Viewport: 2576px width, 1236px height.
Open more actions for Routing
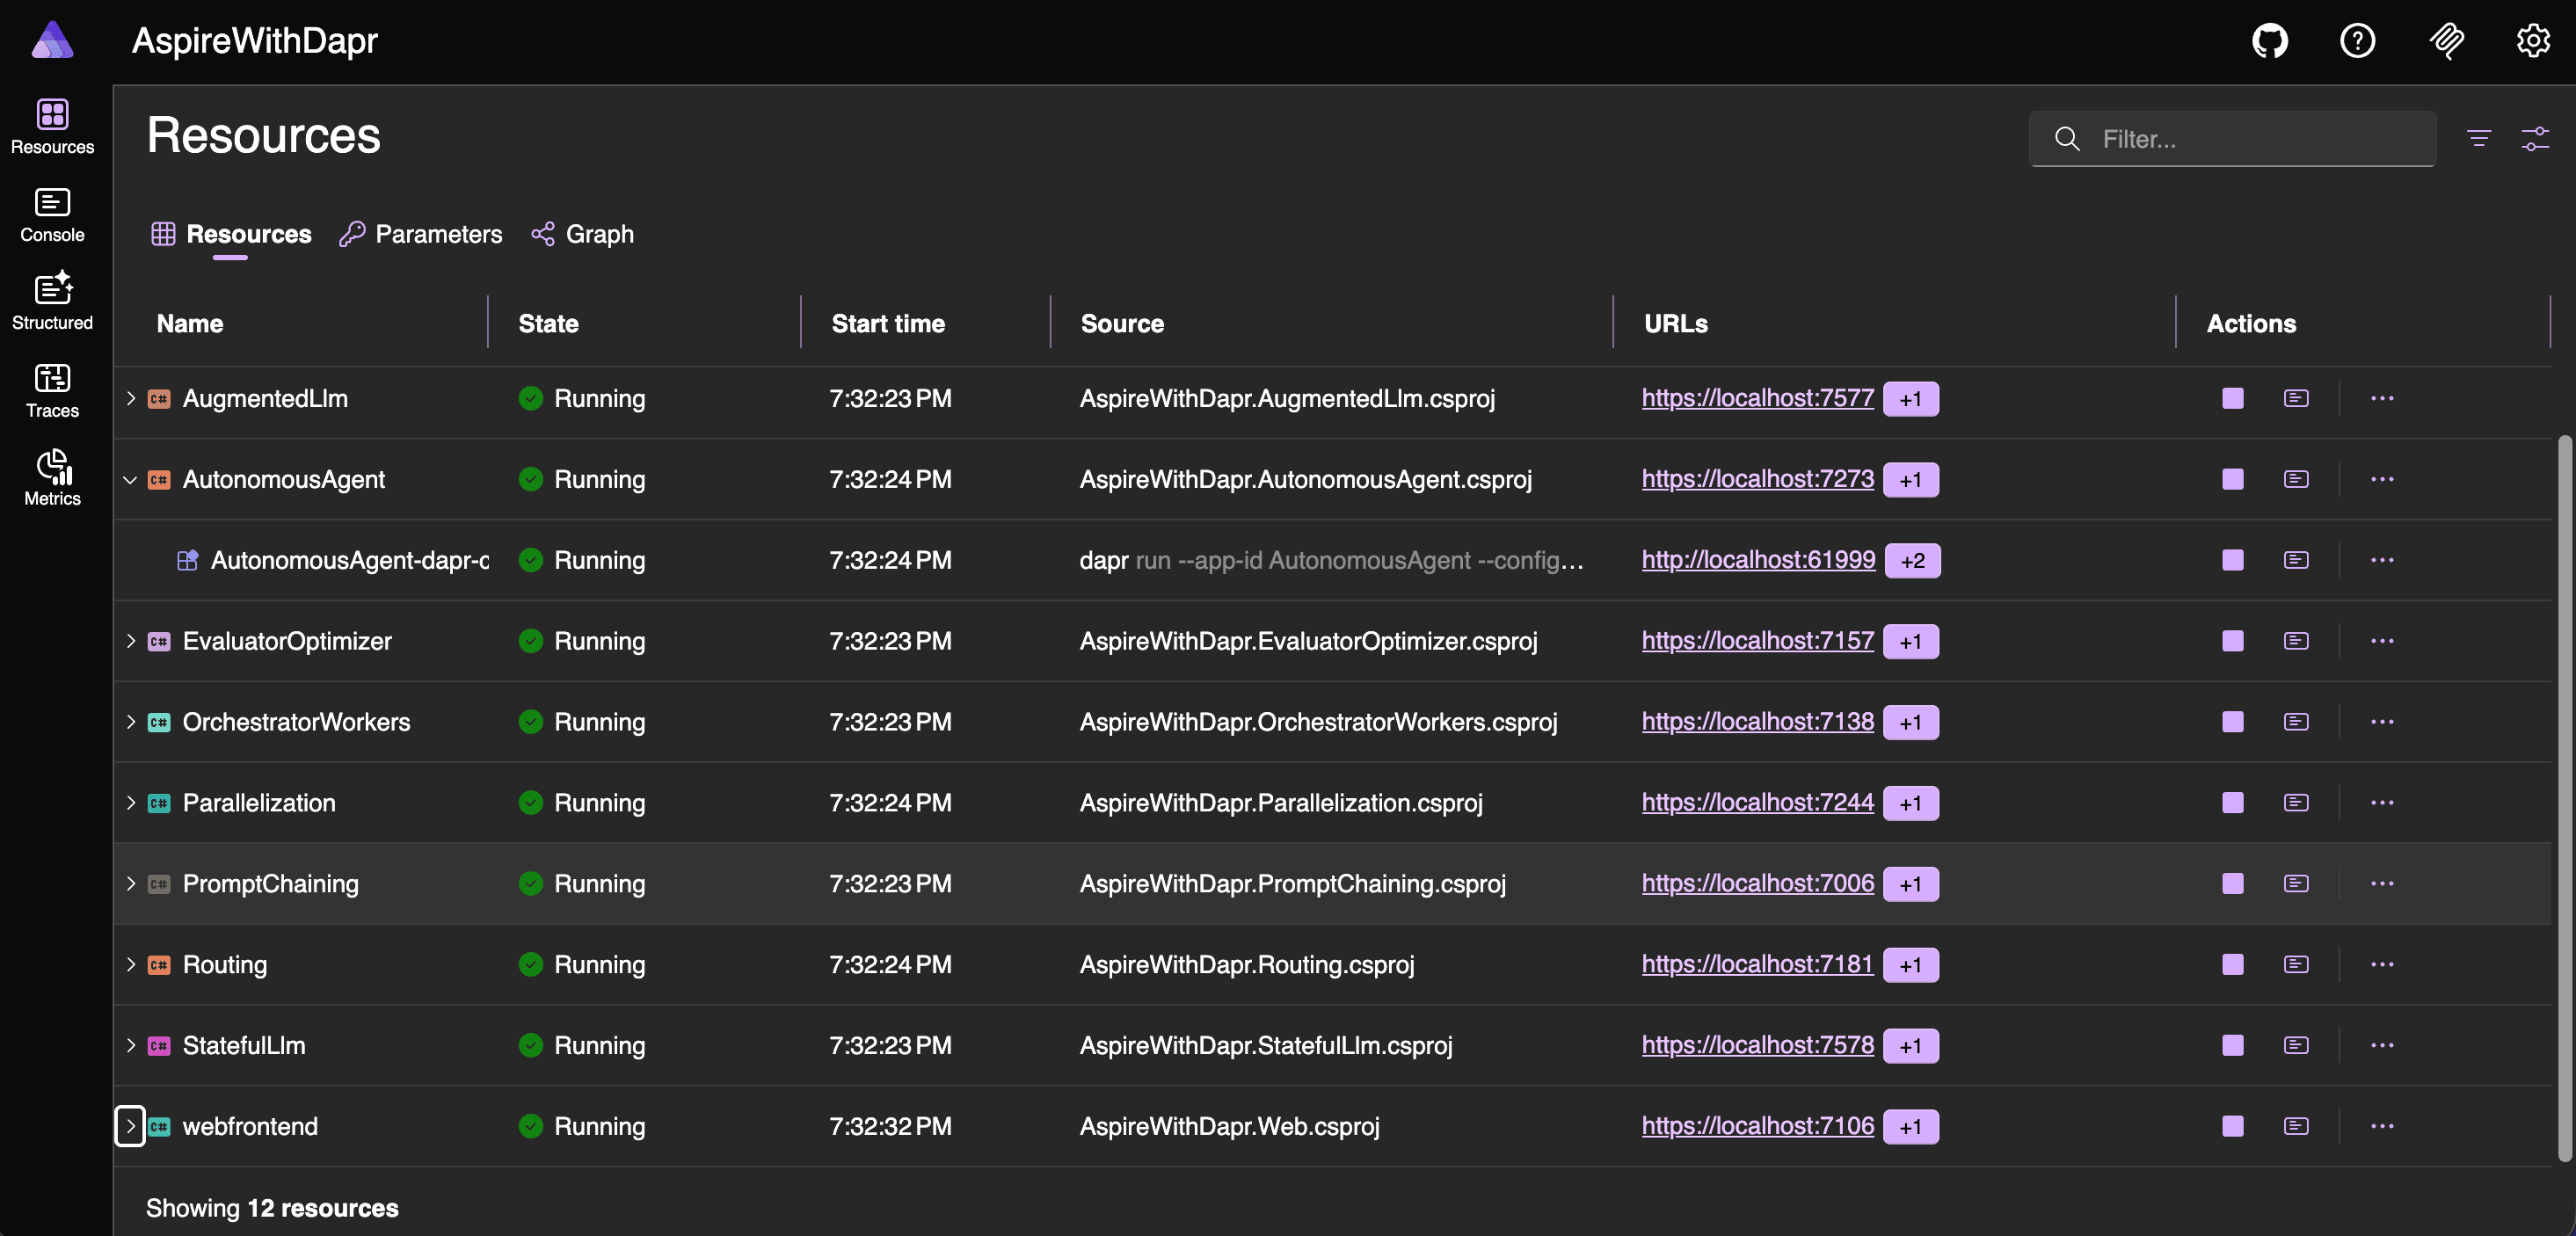click(2382, 965)
